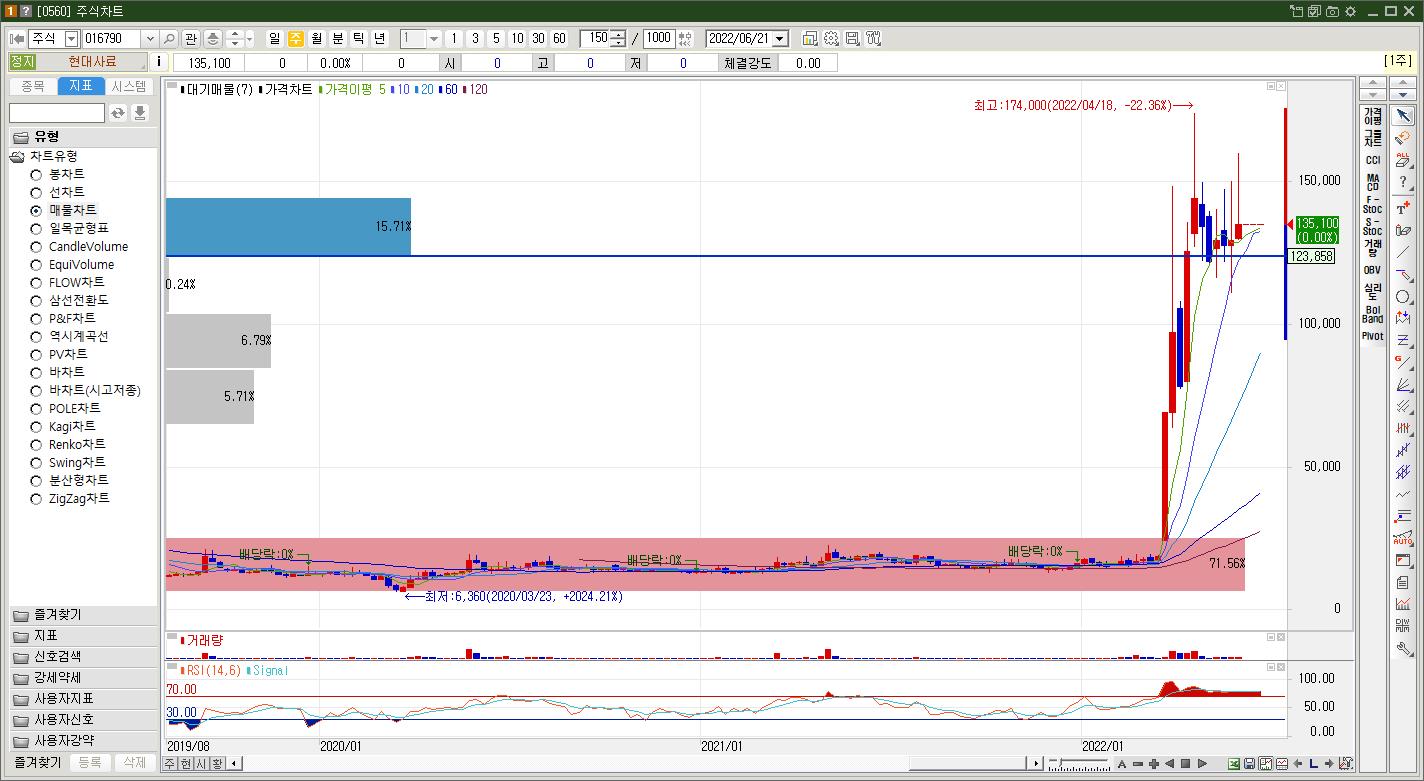Play chart replay backward
1424x781 pixels.
click(x=1170, y=764)
